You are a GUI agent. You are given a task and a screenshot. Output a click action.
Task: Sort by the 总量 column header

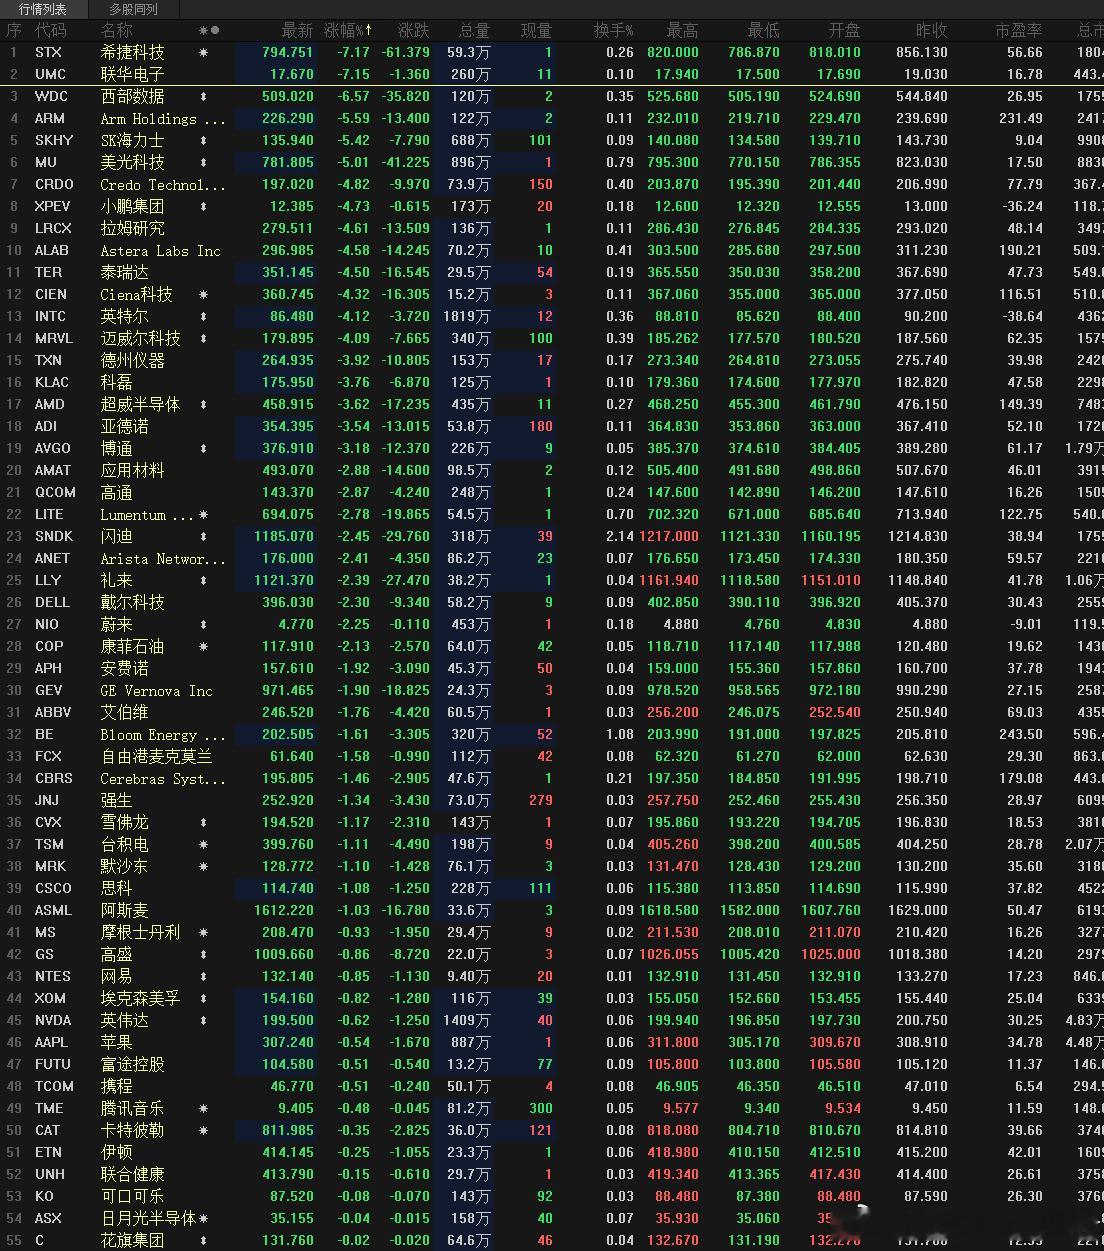(x=474, y=30)
